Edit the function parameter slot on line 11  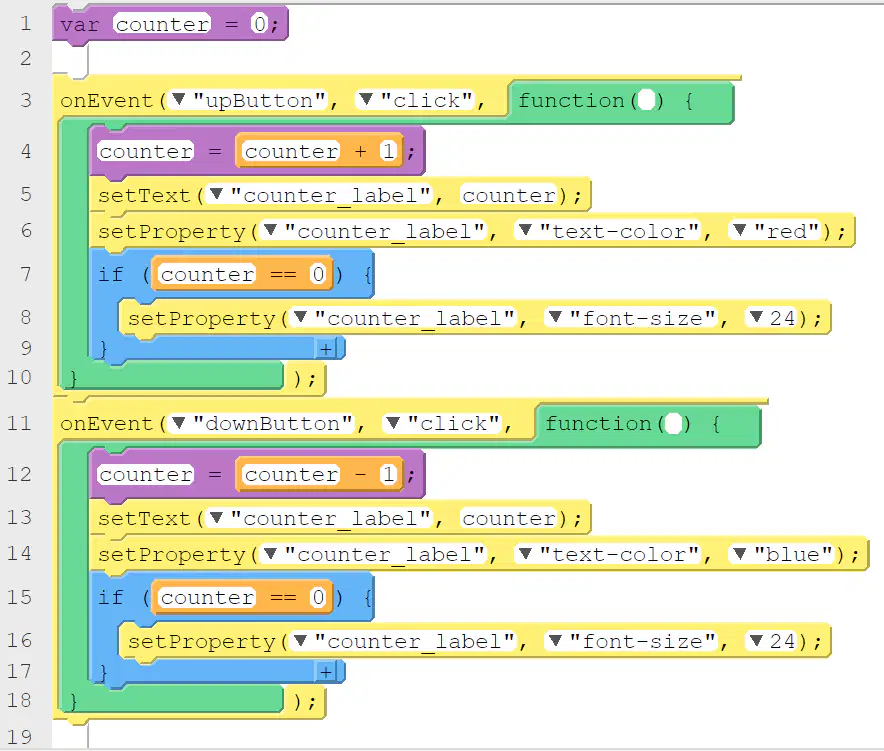(x=674, y=423)
